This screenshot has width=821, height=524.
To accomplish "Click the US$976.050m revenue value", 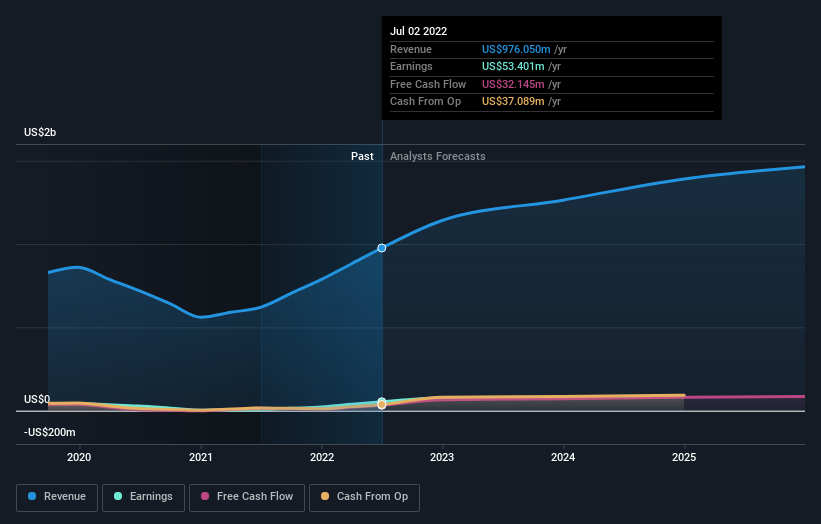I will coord(516,49).
